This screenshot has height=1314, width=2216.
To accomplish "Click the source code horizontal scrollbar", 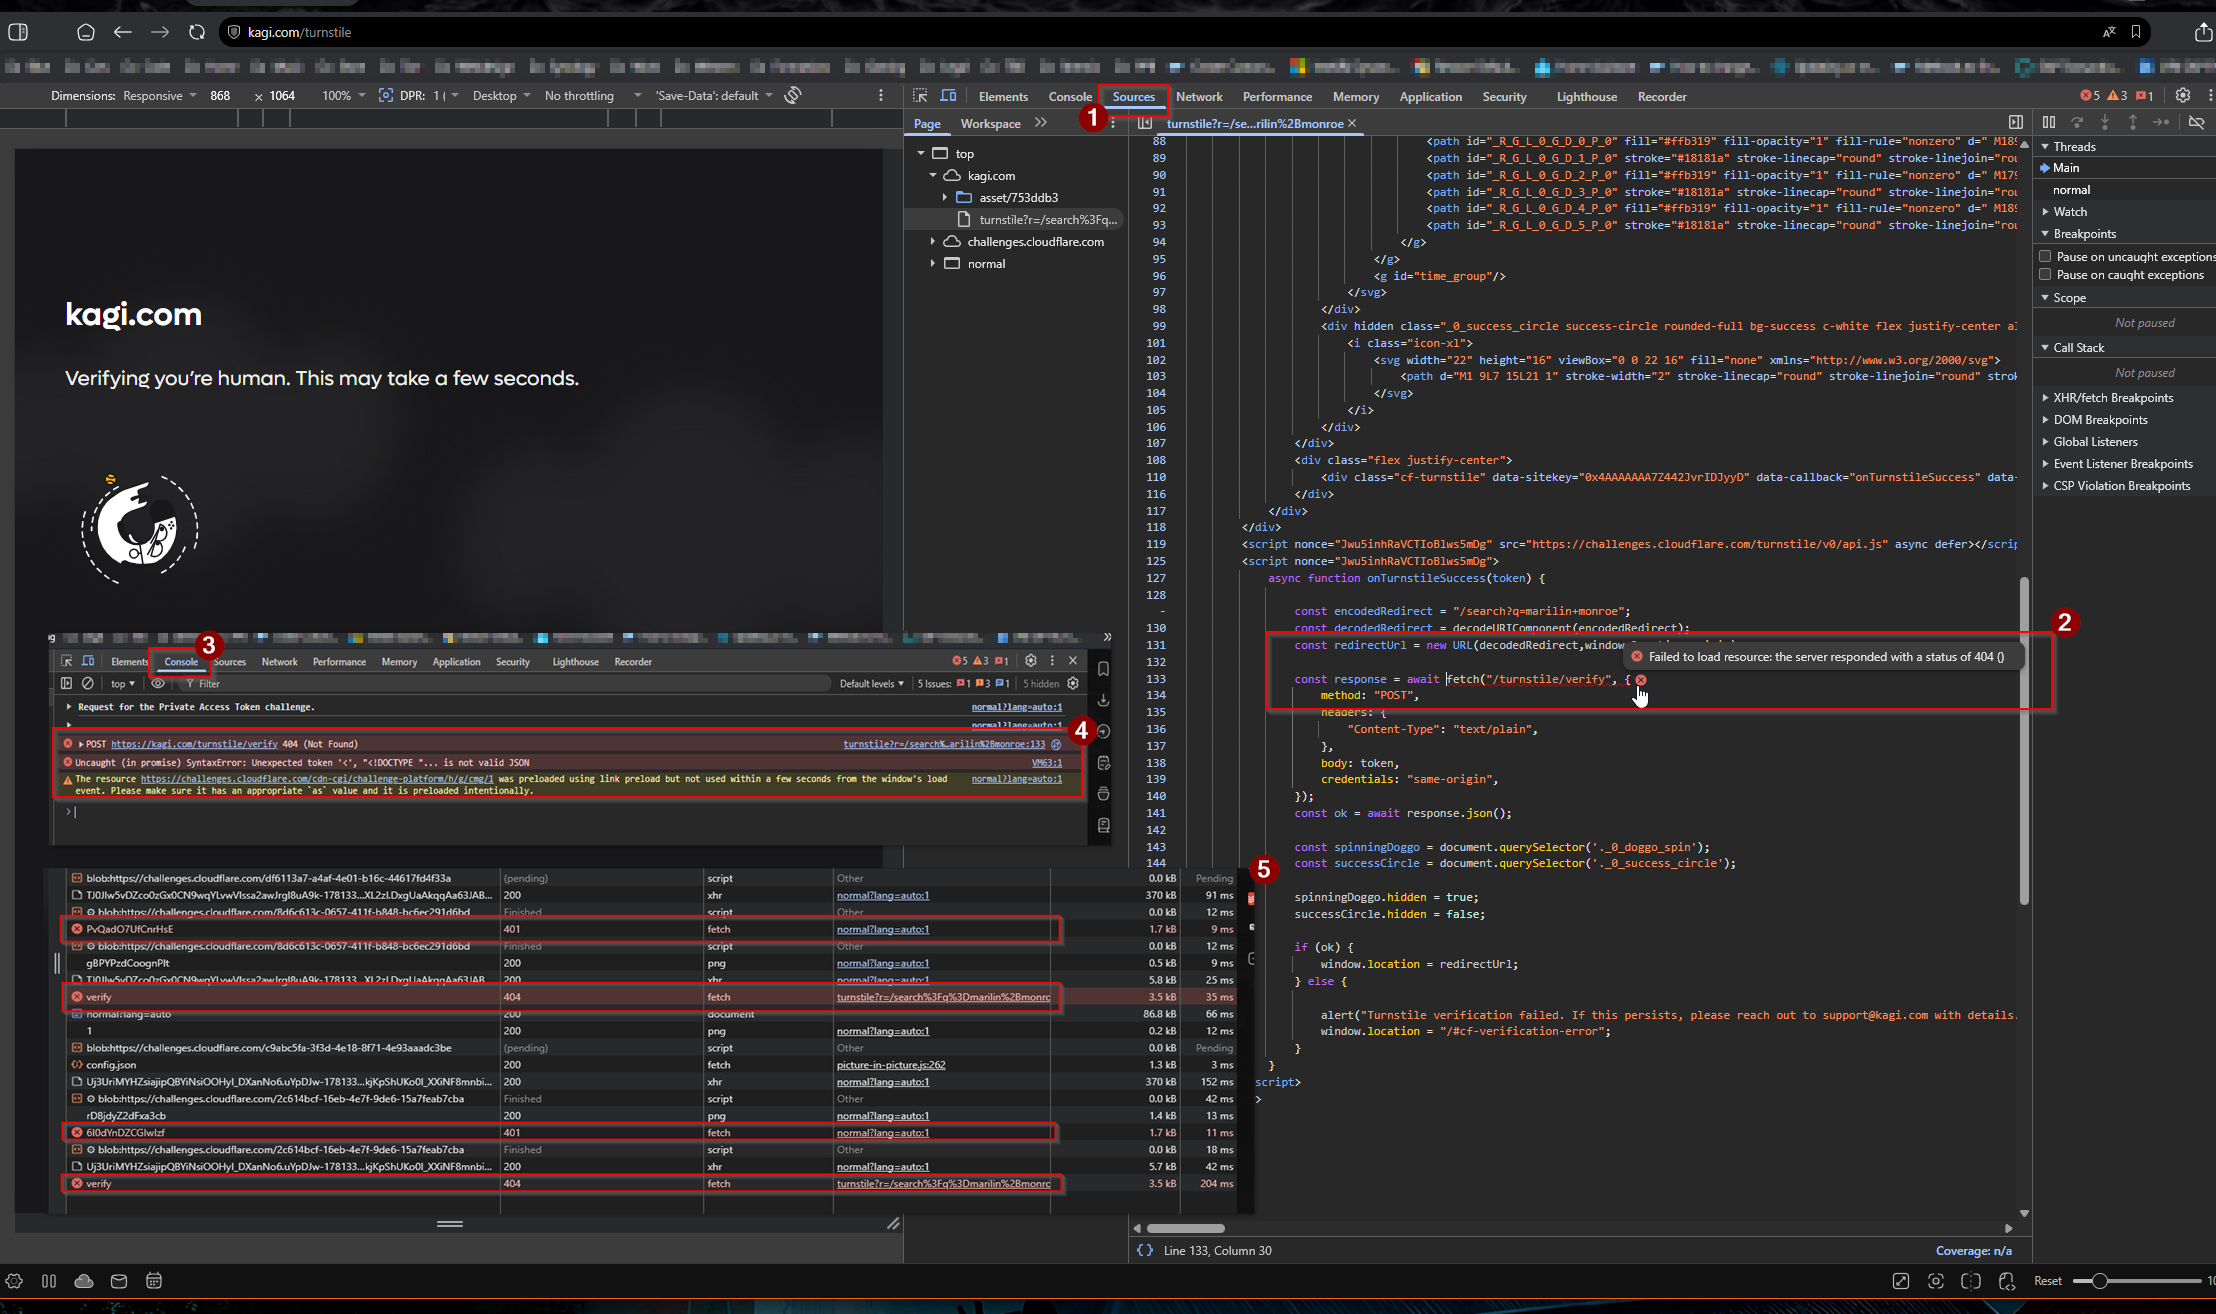I will point(1186,1228).
